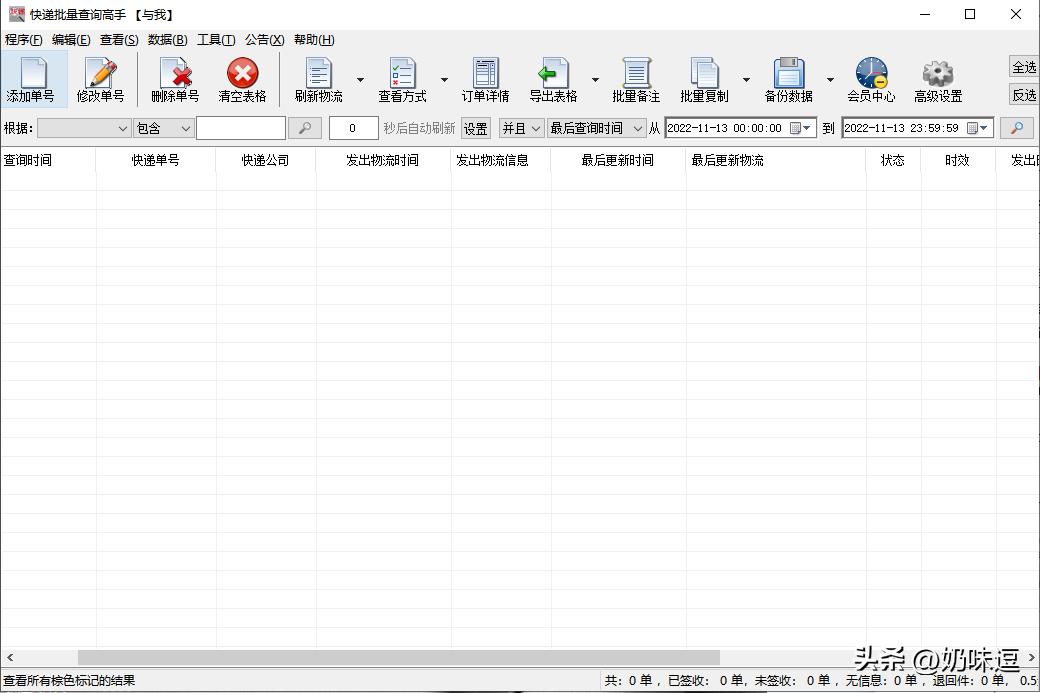Click the 状态 column header
Screen dimensions: 1040x693
click(893, 160)
